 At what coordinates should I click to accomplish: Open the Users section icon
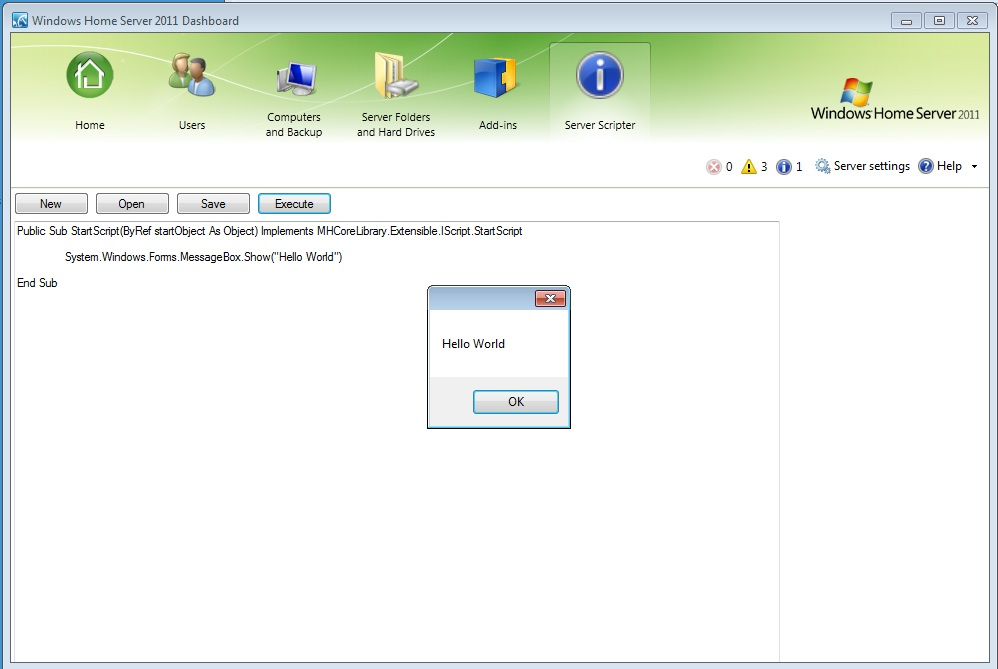[x=192, y=75]
